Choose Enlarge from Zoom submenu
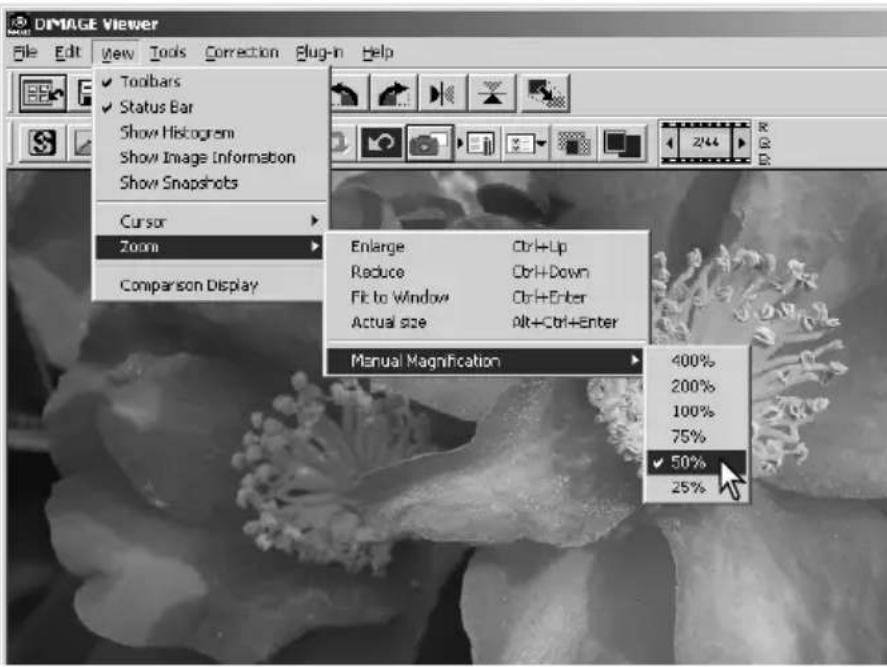Screen dimensions: 887x667 486,247
